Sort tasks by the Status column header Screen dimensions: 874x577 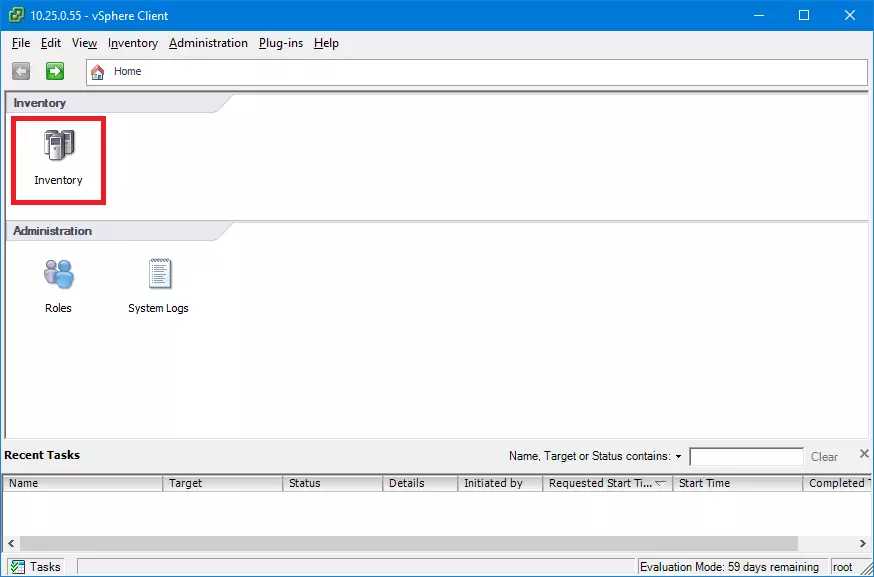(333, 483)
